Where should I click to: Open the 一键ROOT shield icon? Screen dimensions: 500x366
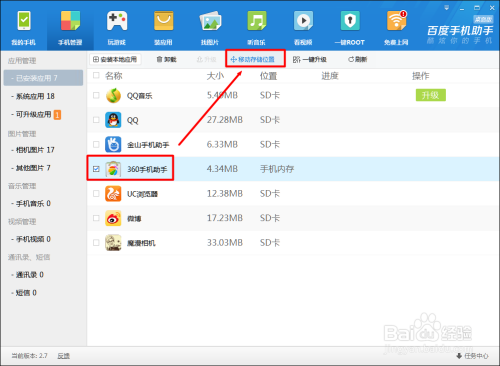[350, 21]
